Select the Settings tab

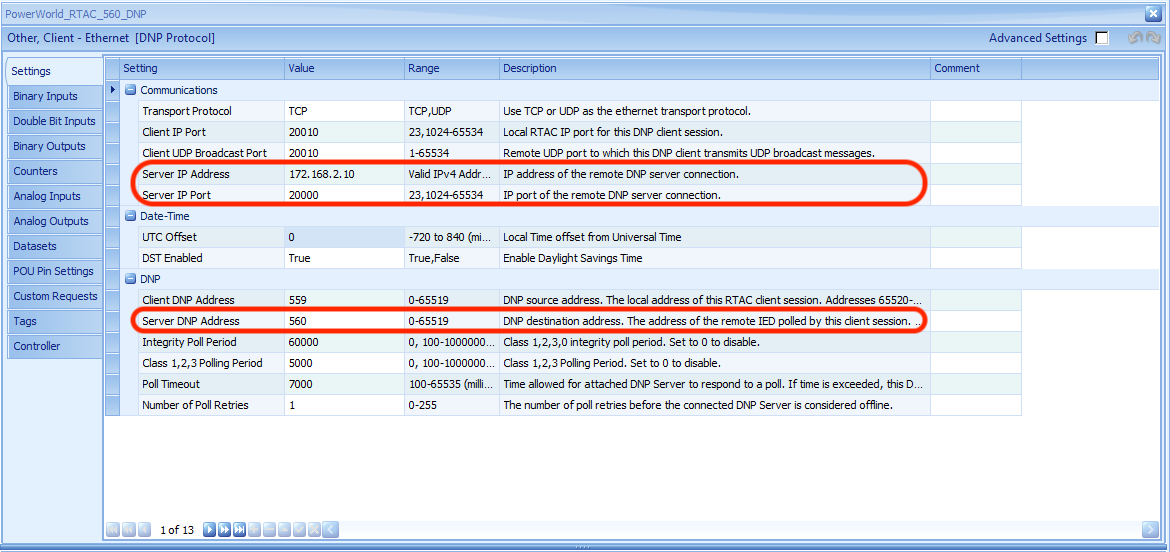[x=54, y=72]
